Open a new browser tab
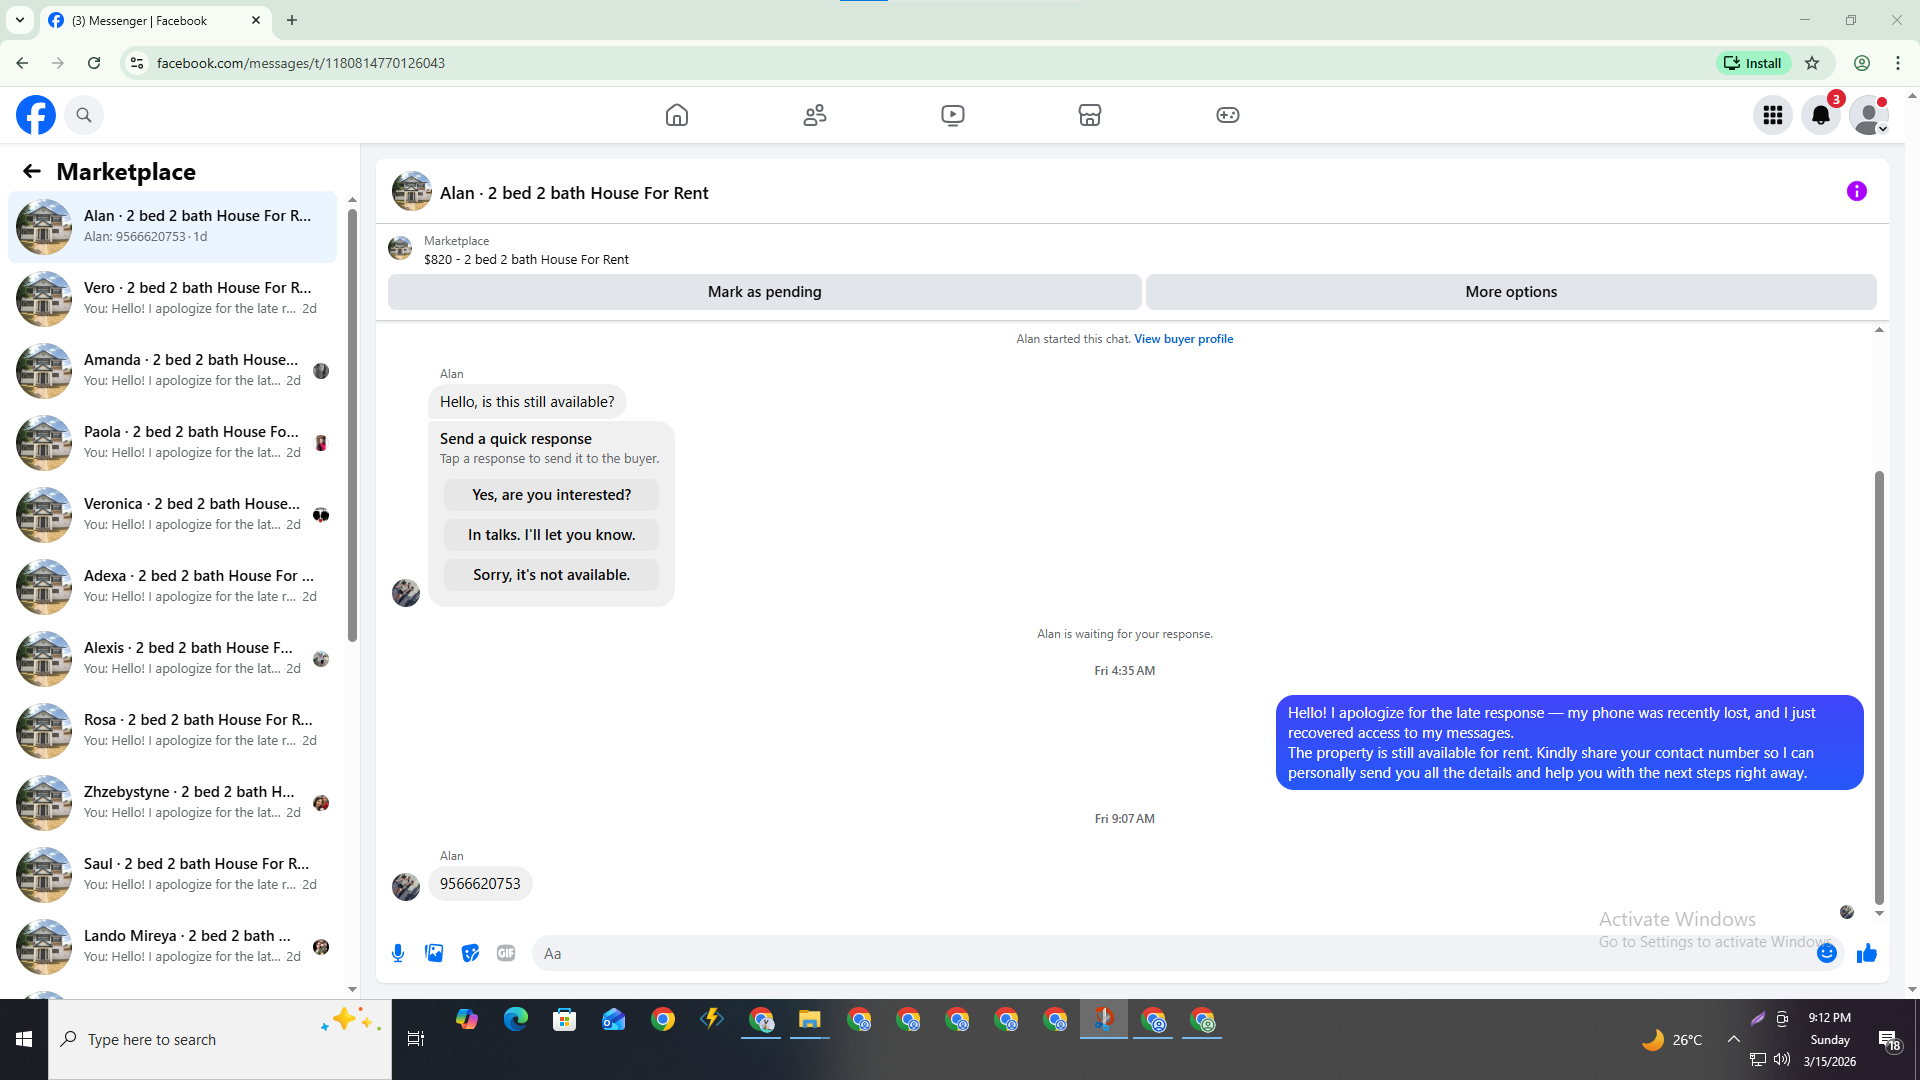This screenshot has width=1920, height=1080. point(292,20)
